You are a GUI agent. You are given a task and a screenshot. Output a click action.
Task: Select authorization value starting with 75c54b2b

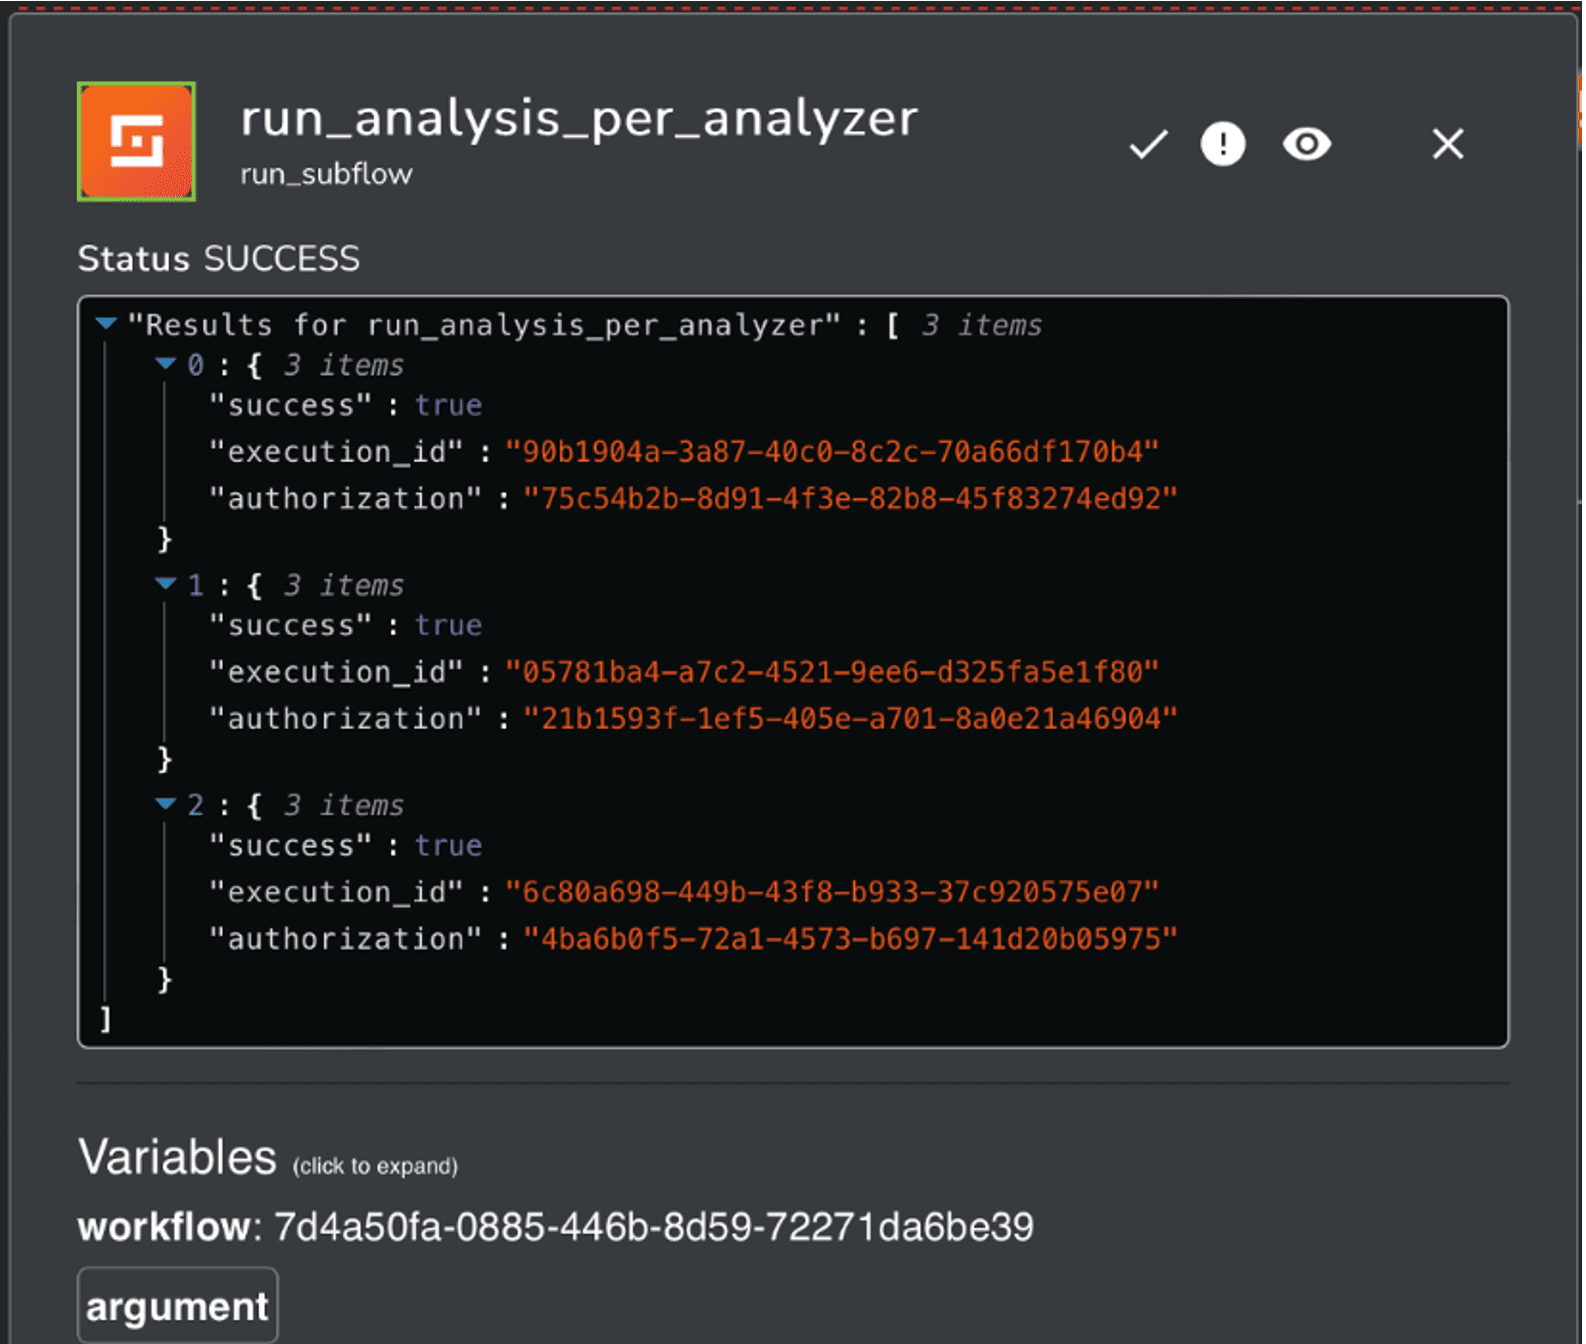tap(850, 498)
